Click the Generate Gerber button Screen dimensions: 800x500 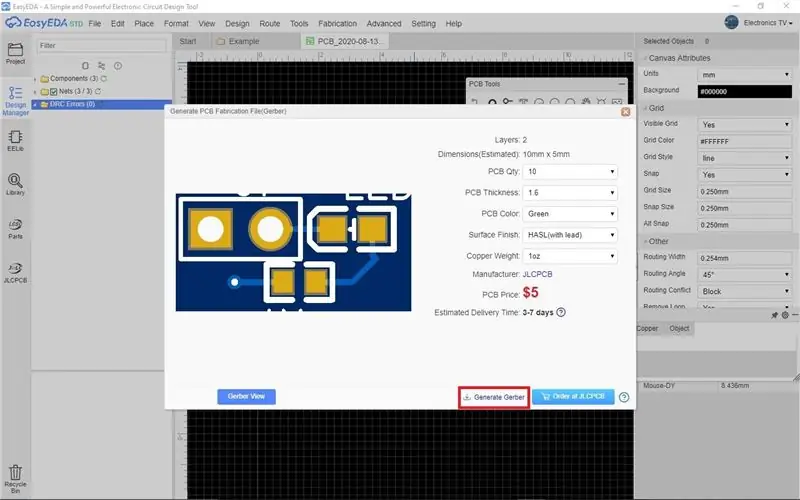point(494,397)
